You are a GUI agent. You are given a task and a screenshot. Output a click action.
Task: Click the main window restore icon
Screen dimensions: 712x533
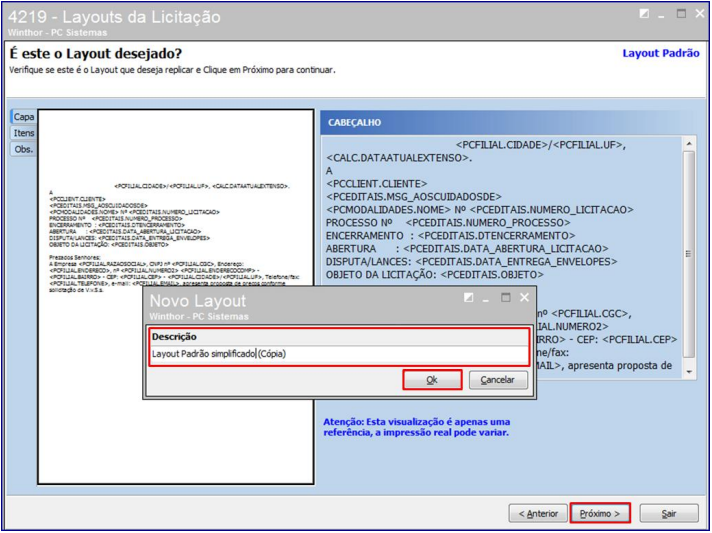pyautogui.click(x=644, y=14)
